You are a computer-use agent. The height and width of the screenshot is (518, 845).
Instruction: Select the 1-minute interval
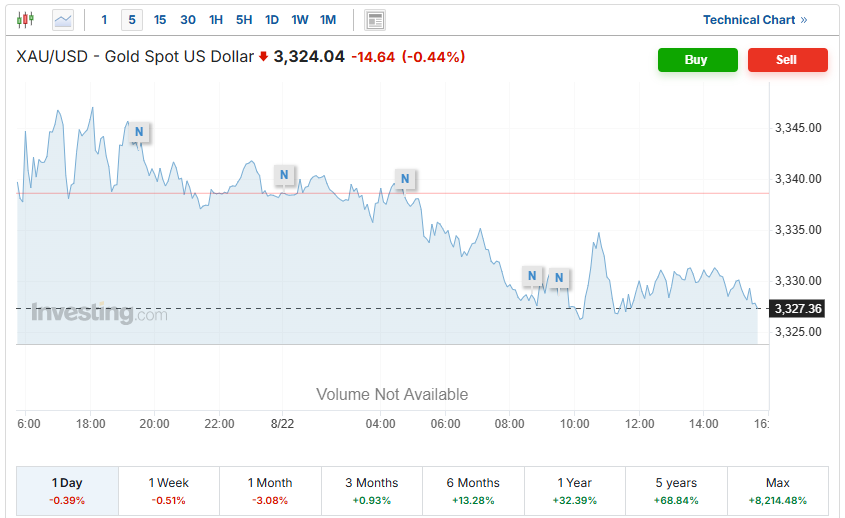(x=104, y=20)
